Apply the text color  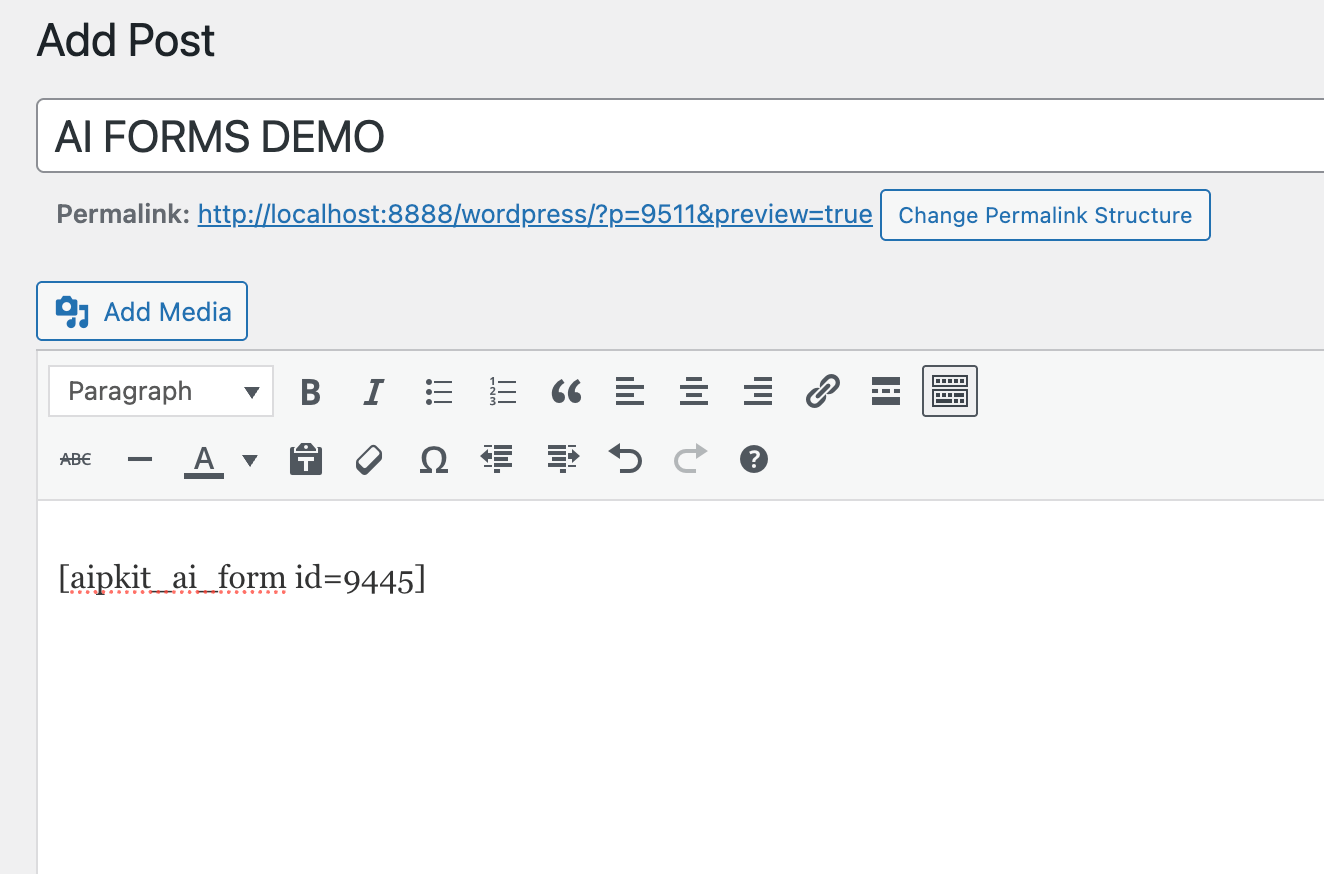click(x=204, y=460)
